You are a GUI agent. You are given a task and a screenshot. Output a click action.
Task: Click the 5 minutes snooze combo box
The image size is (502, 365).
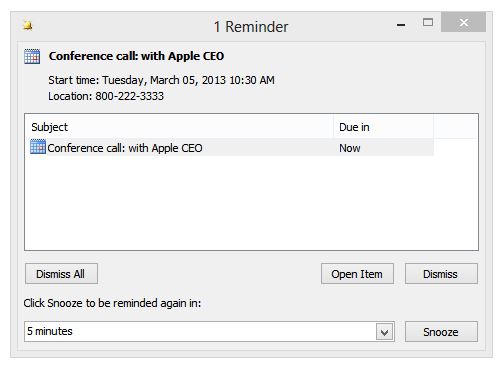click(x=209, y=331)
